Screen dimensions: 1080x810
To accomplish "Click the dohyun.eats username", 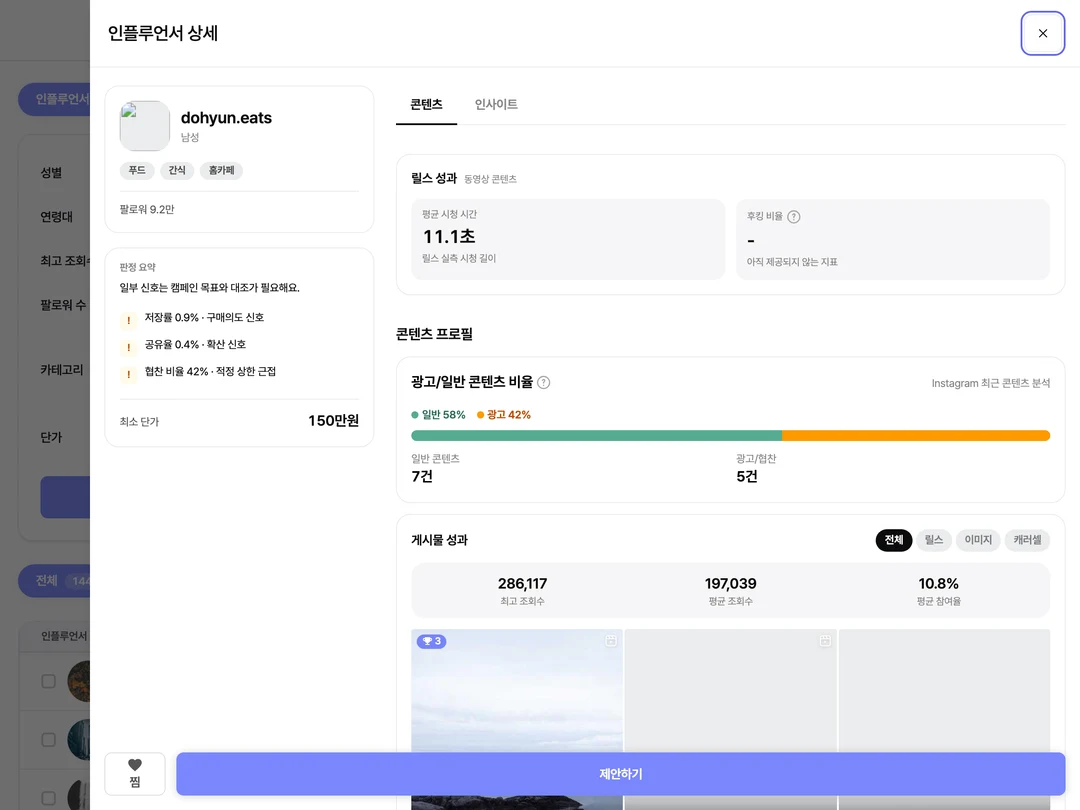I will coord(226,118).
